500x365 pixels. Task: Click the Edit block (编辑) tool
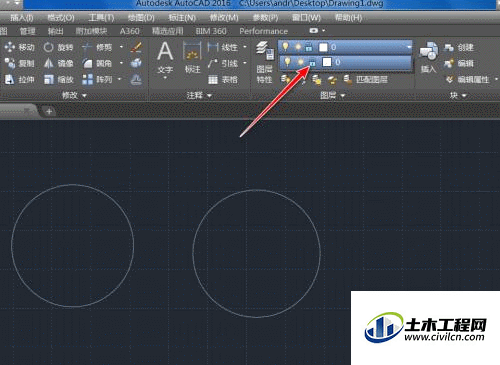click(459, 63)
